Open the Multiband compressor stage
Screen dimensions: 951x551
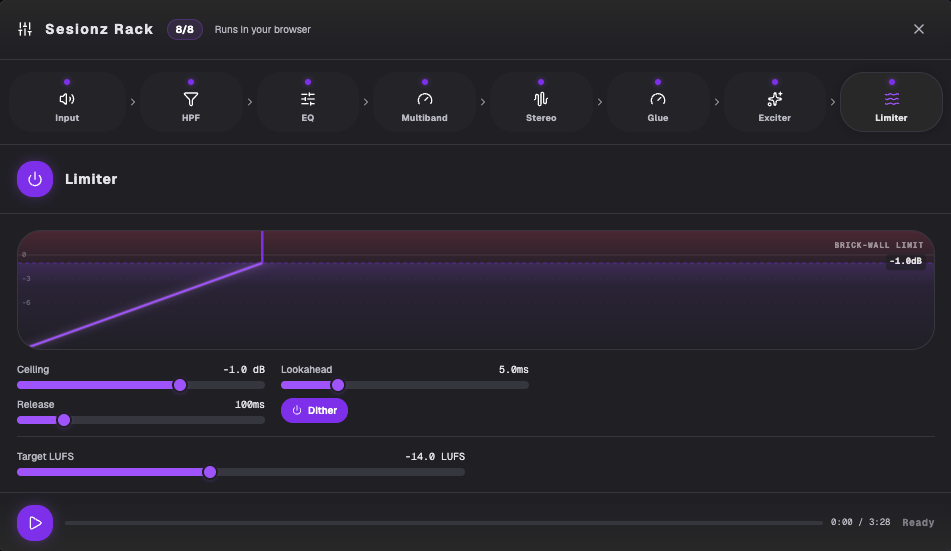click(x=425, y=102)
